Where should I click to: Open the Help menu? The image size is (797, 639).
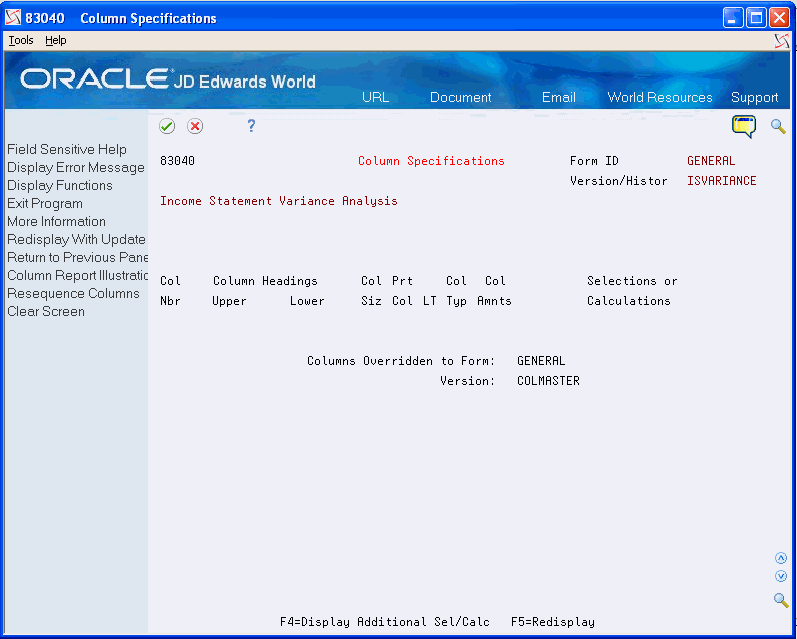click(x=56, y=40)
